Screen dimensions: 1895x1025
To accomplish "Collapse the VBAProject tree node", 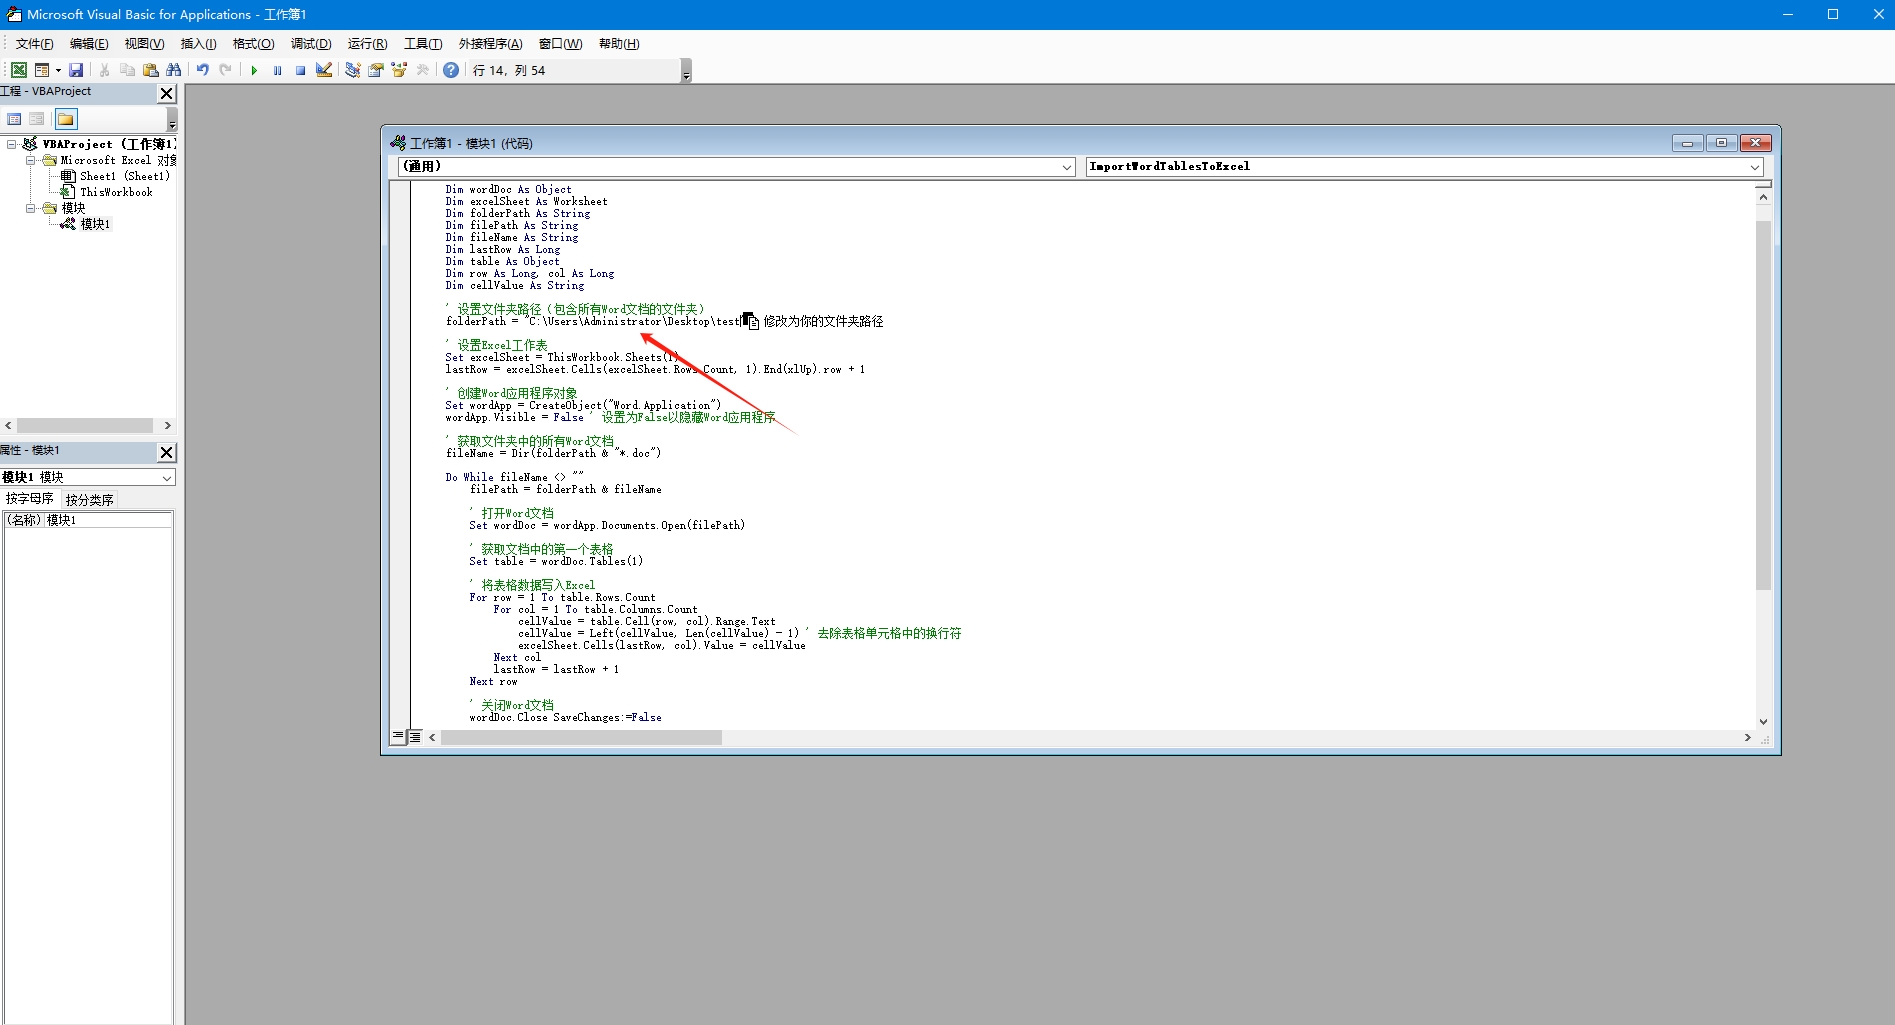I will [x=12, y=144].
